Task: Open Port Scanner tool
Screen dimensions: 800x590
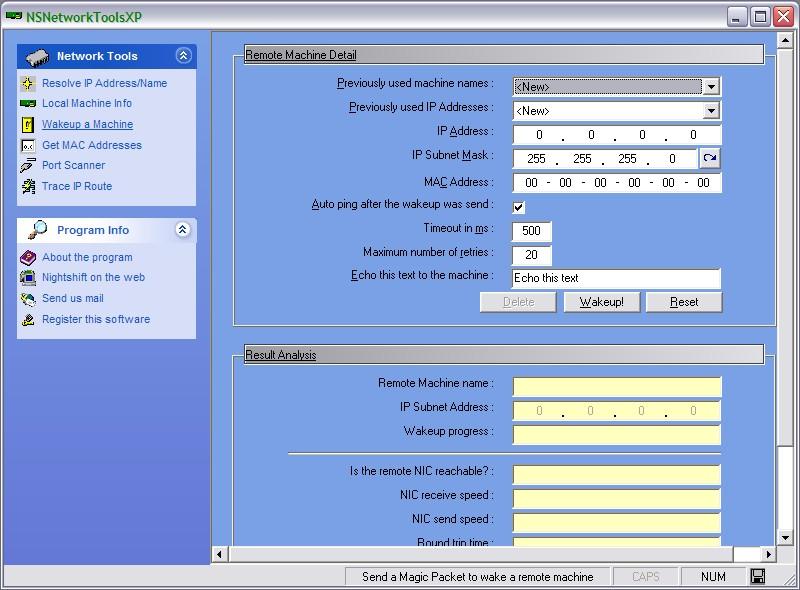Action: coord(73,165)
